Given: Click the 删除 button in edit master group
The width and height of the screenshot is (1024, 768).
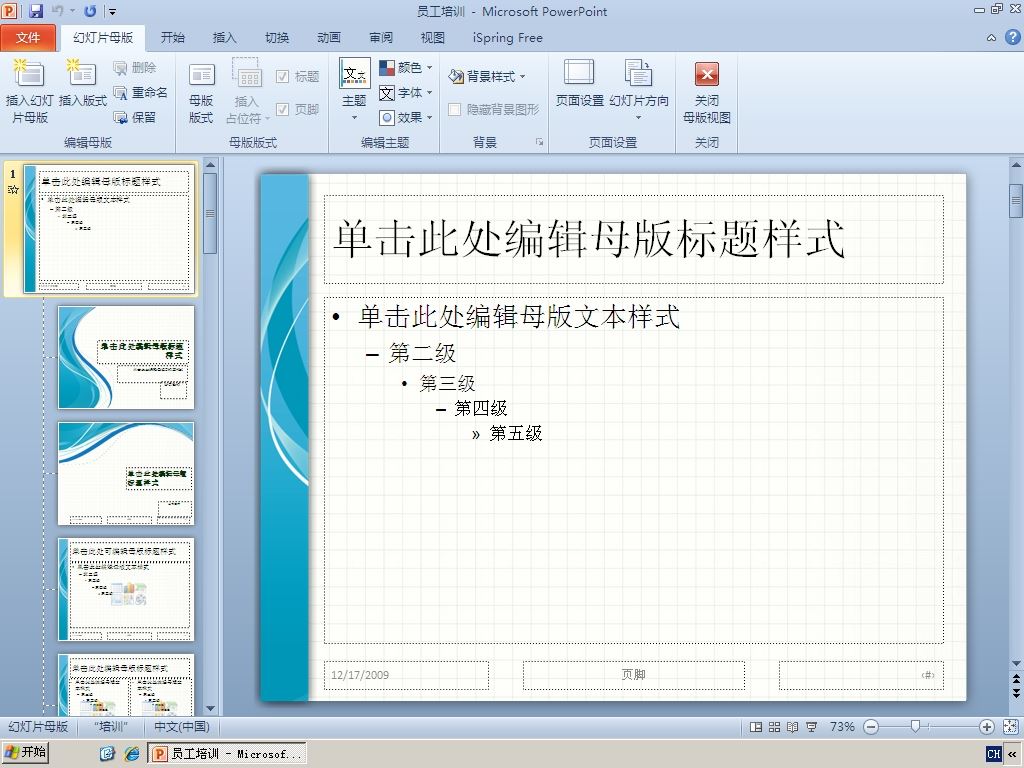Looking at the screenshot, I should tap(135, 67).
